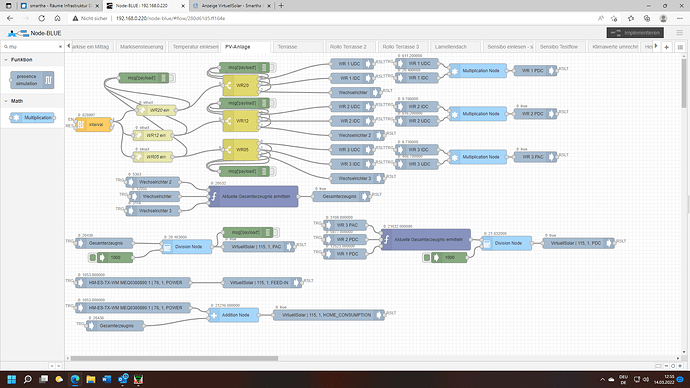Viewport: 690px width, 388px height.
Task: Zoom out the workspace with minus icon
Action: pyautogui.click(x=666, y=366)
